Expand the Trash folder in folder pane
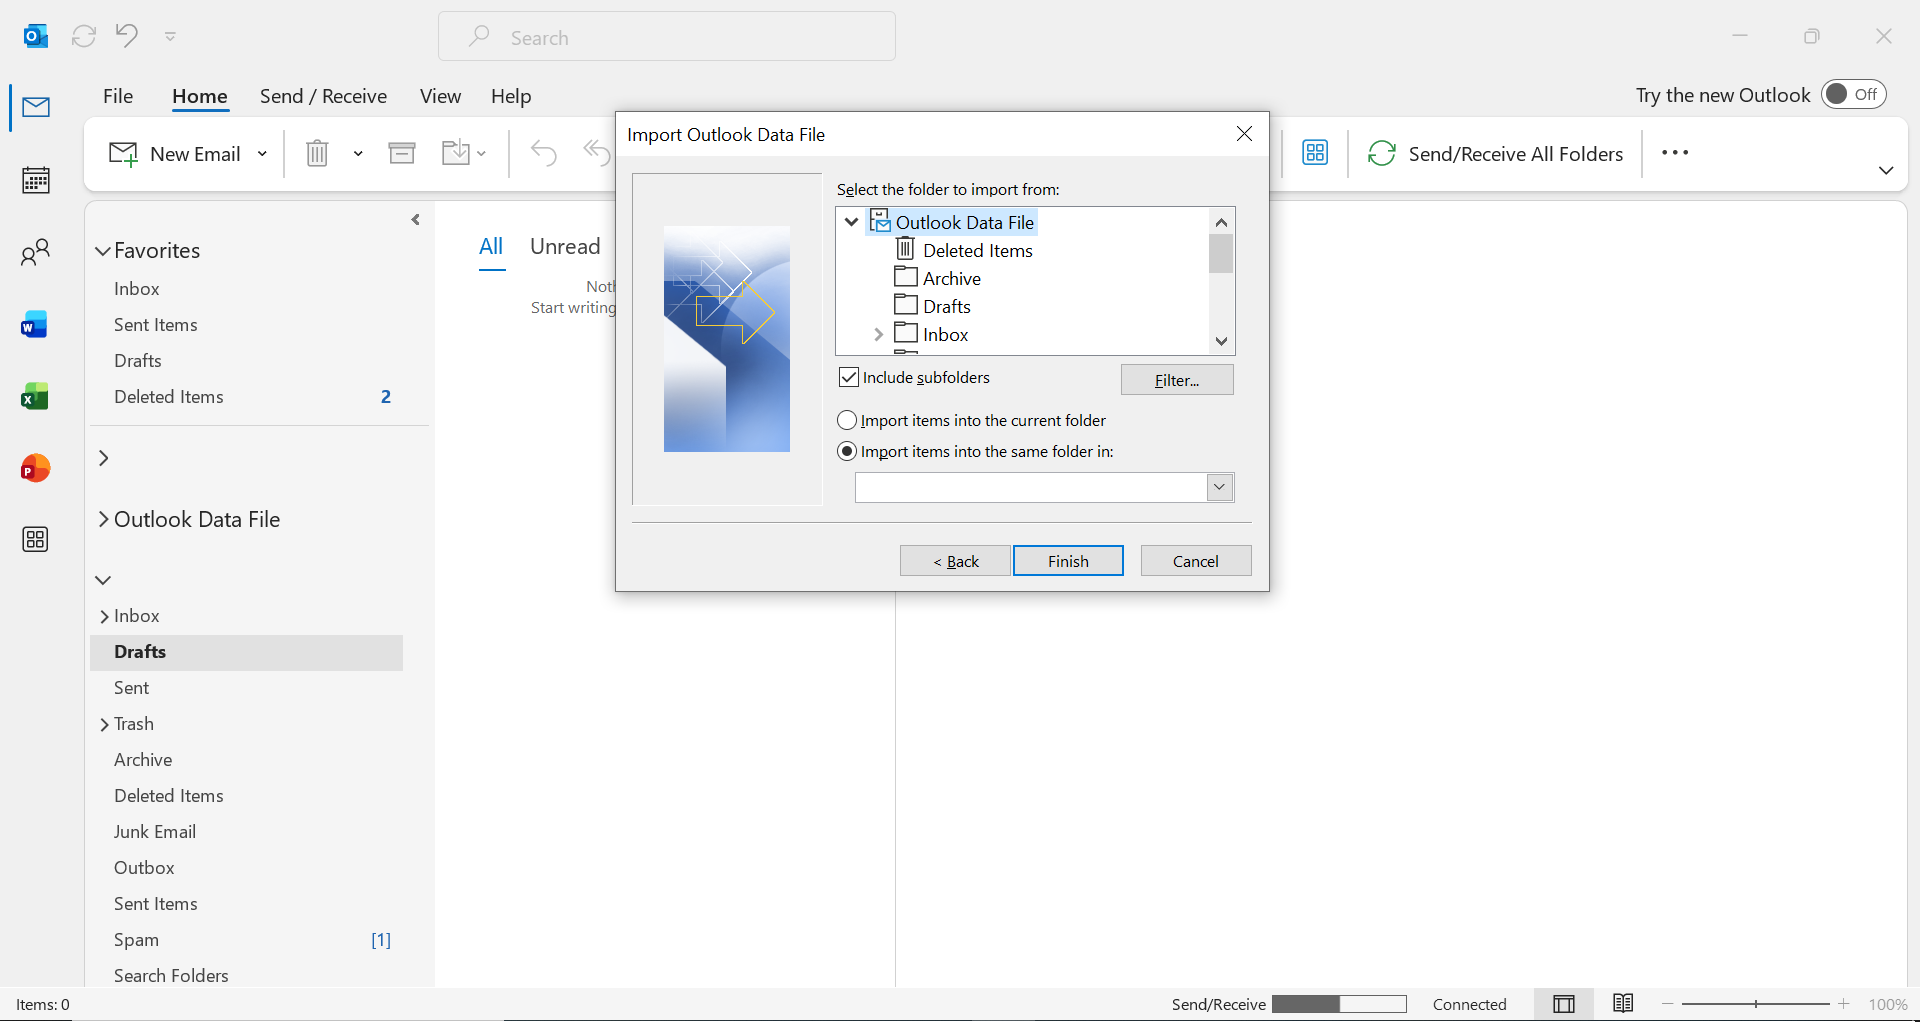This screenshot has height=1022, width=1925. [x=104, y=725]
